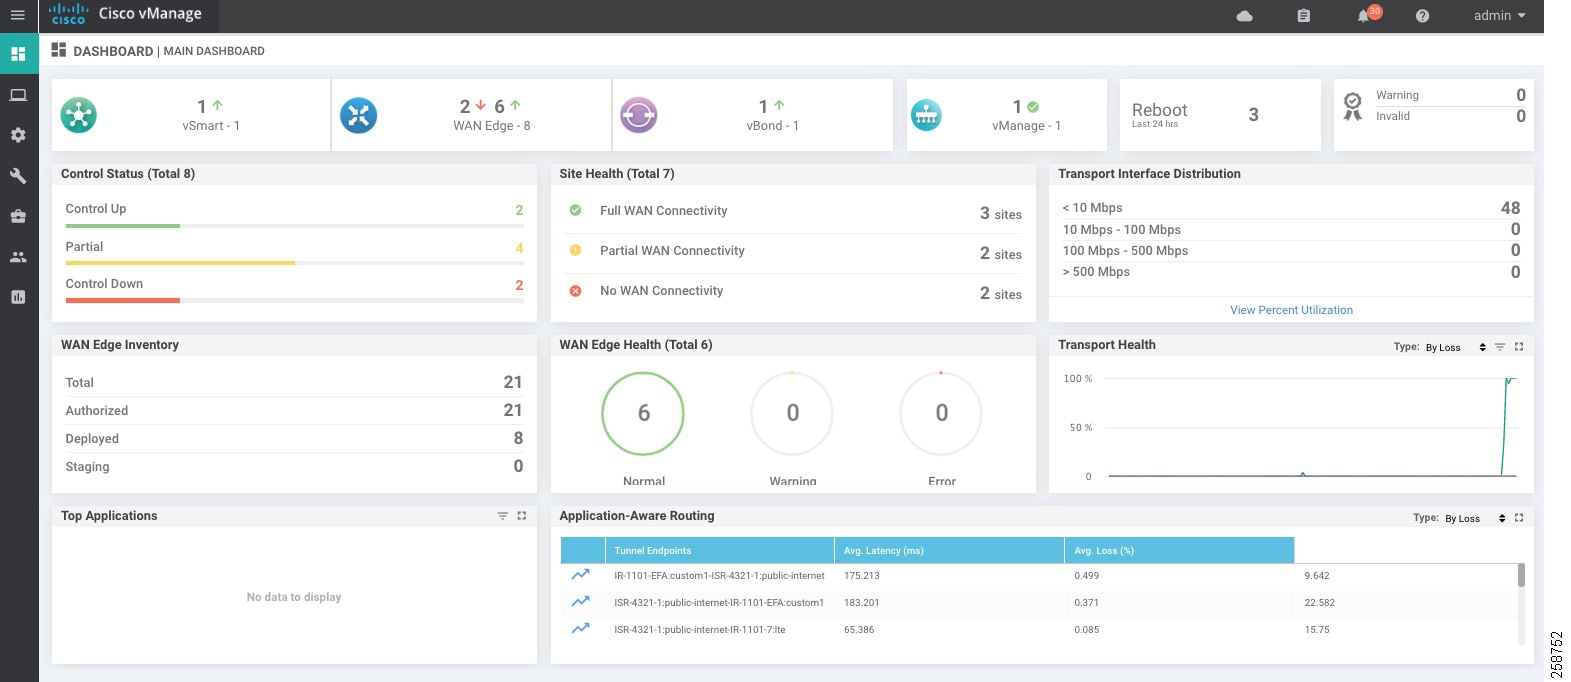Click Staging inventory count 0
The image size is (1571, 682).
[x=518, y=466]
